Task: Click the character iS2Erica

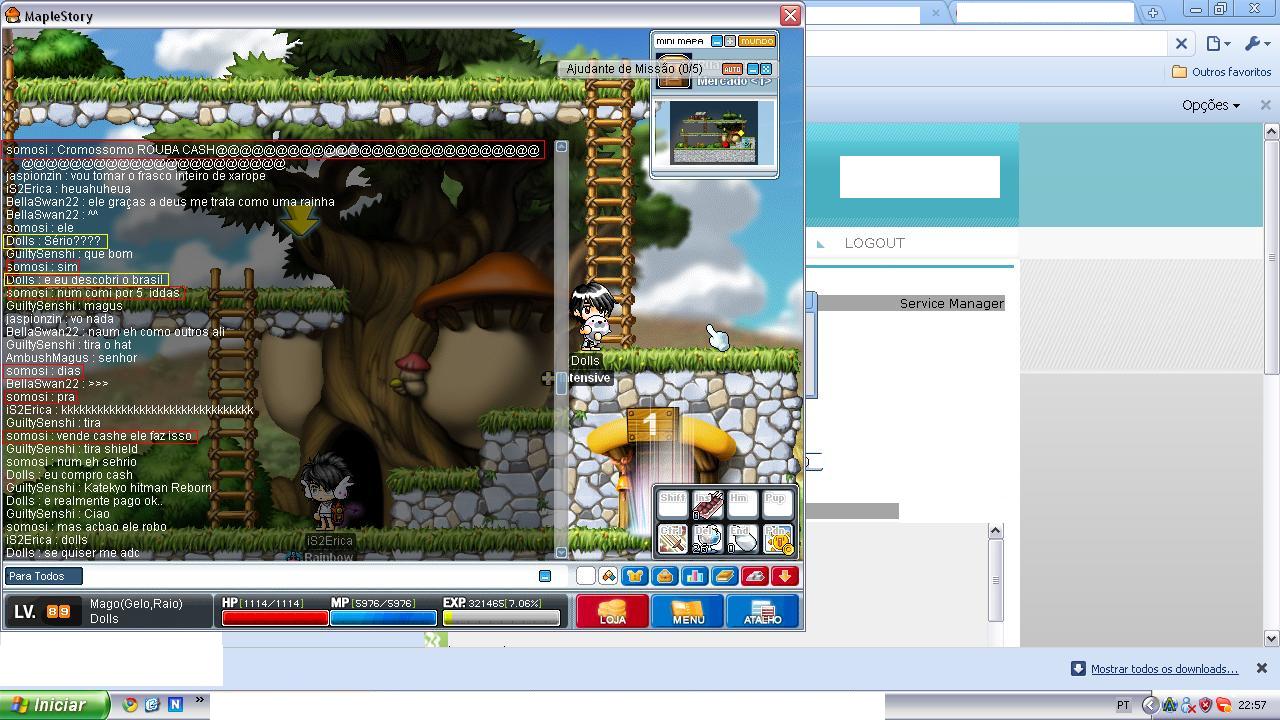Action: [328, 492]
